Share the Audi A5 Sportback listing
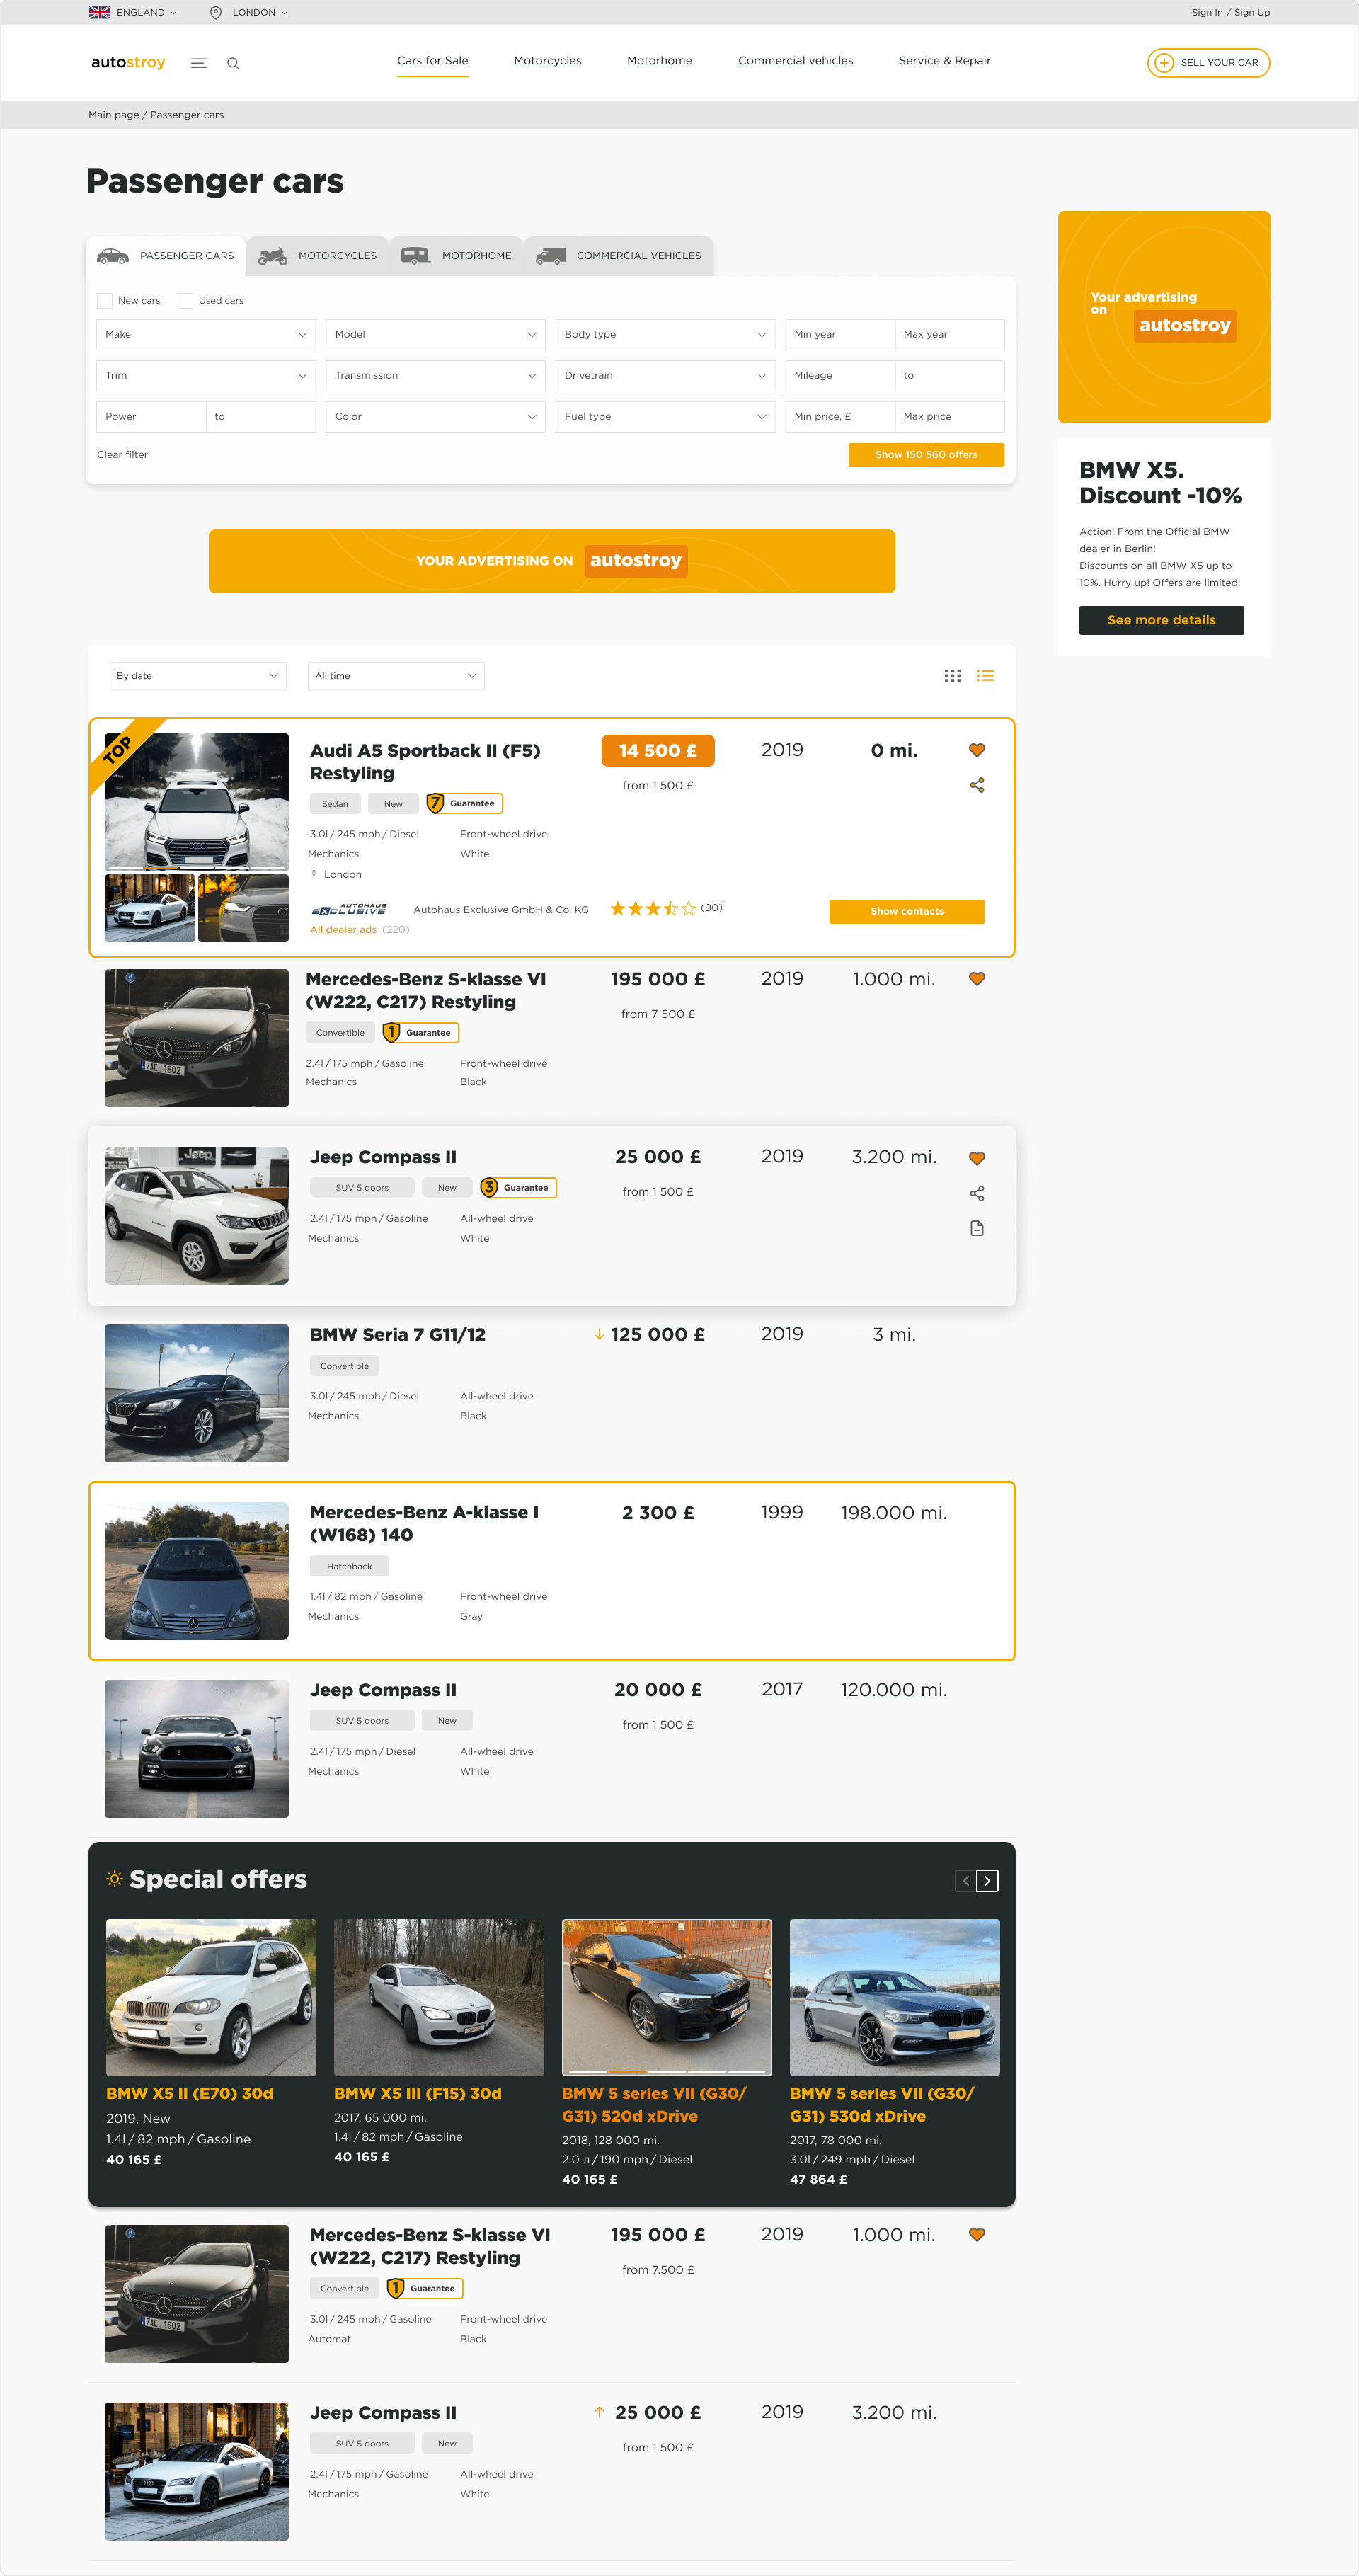 tap(977, 785)
